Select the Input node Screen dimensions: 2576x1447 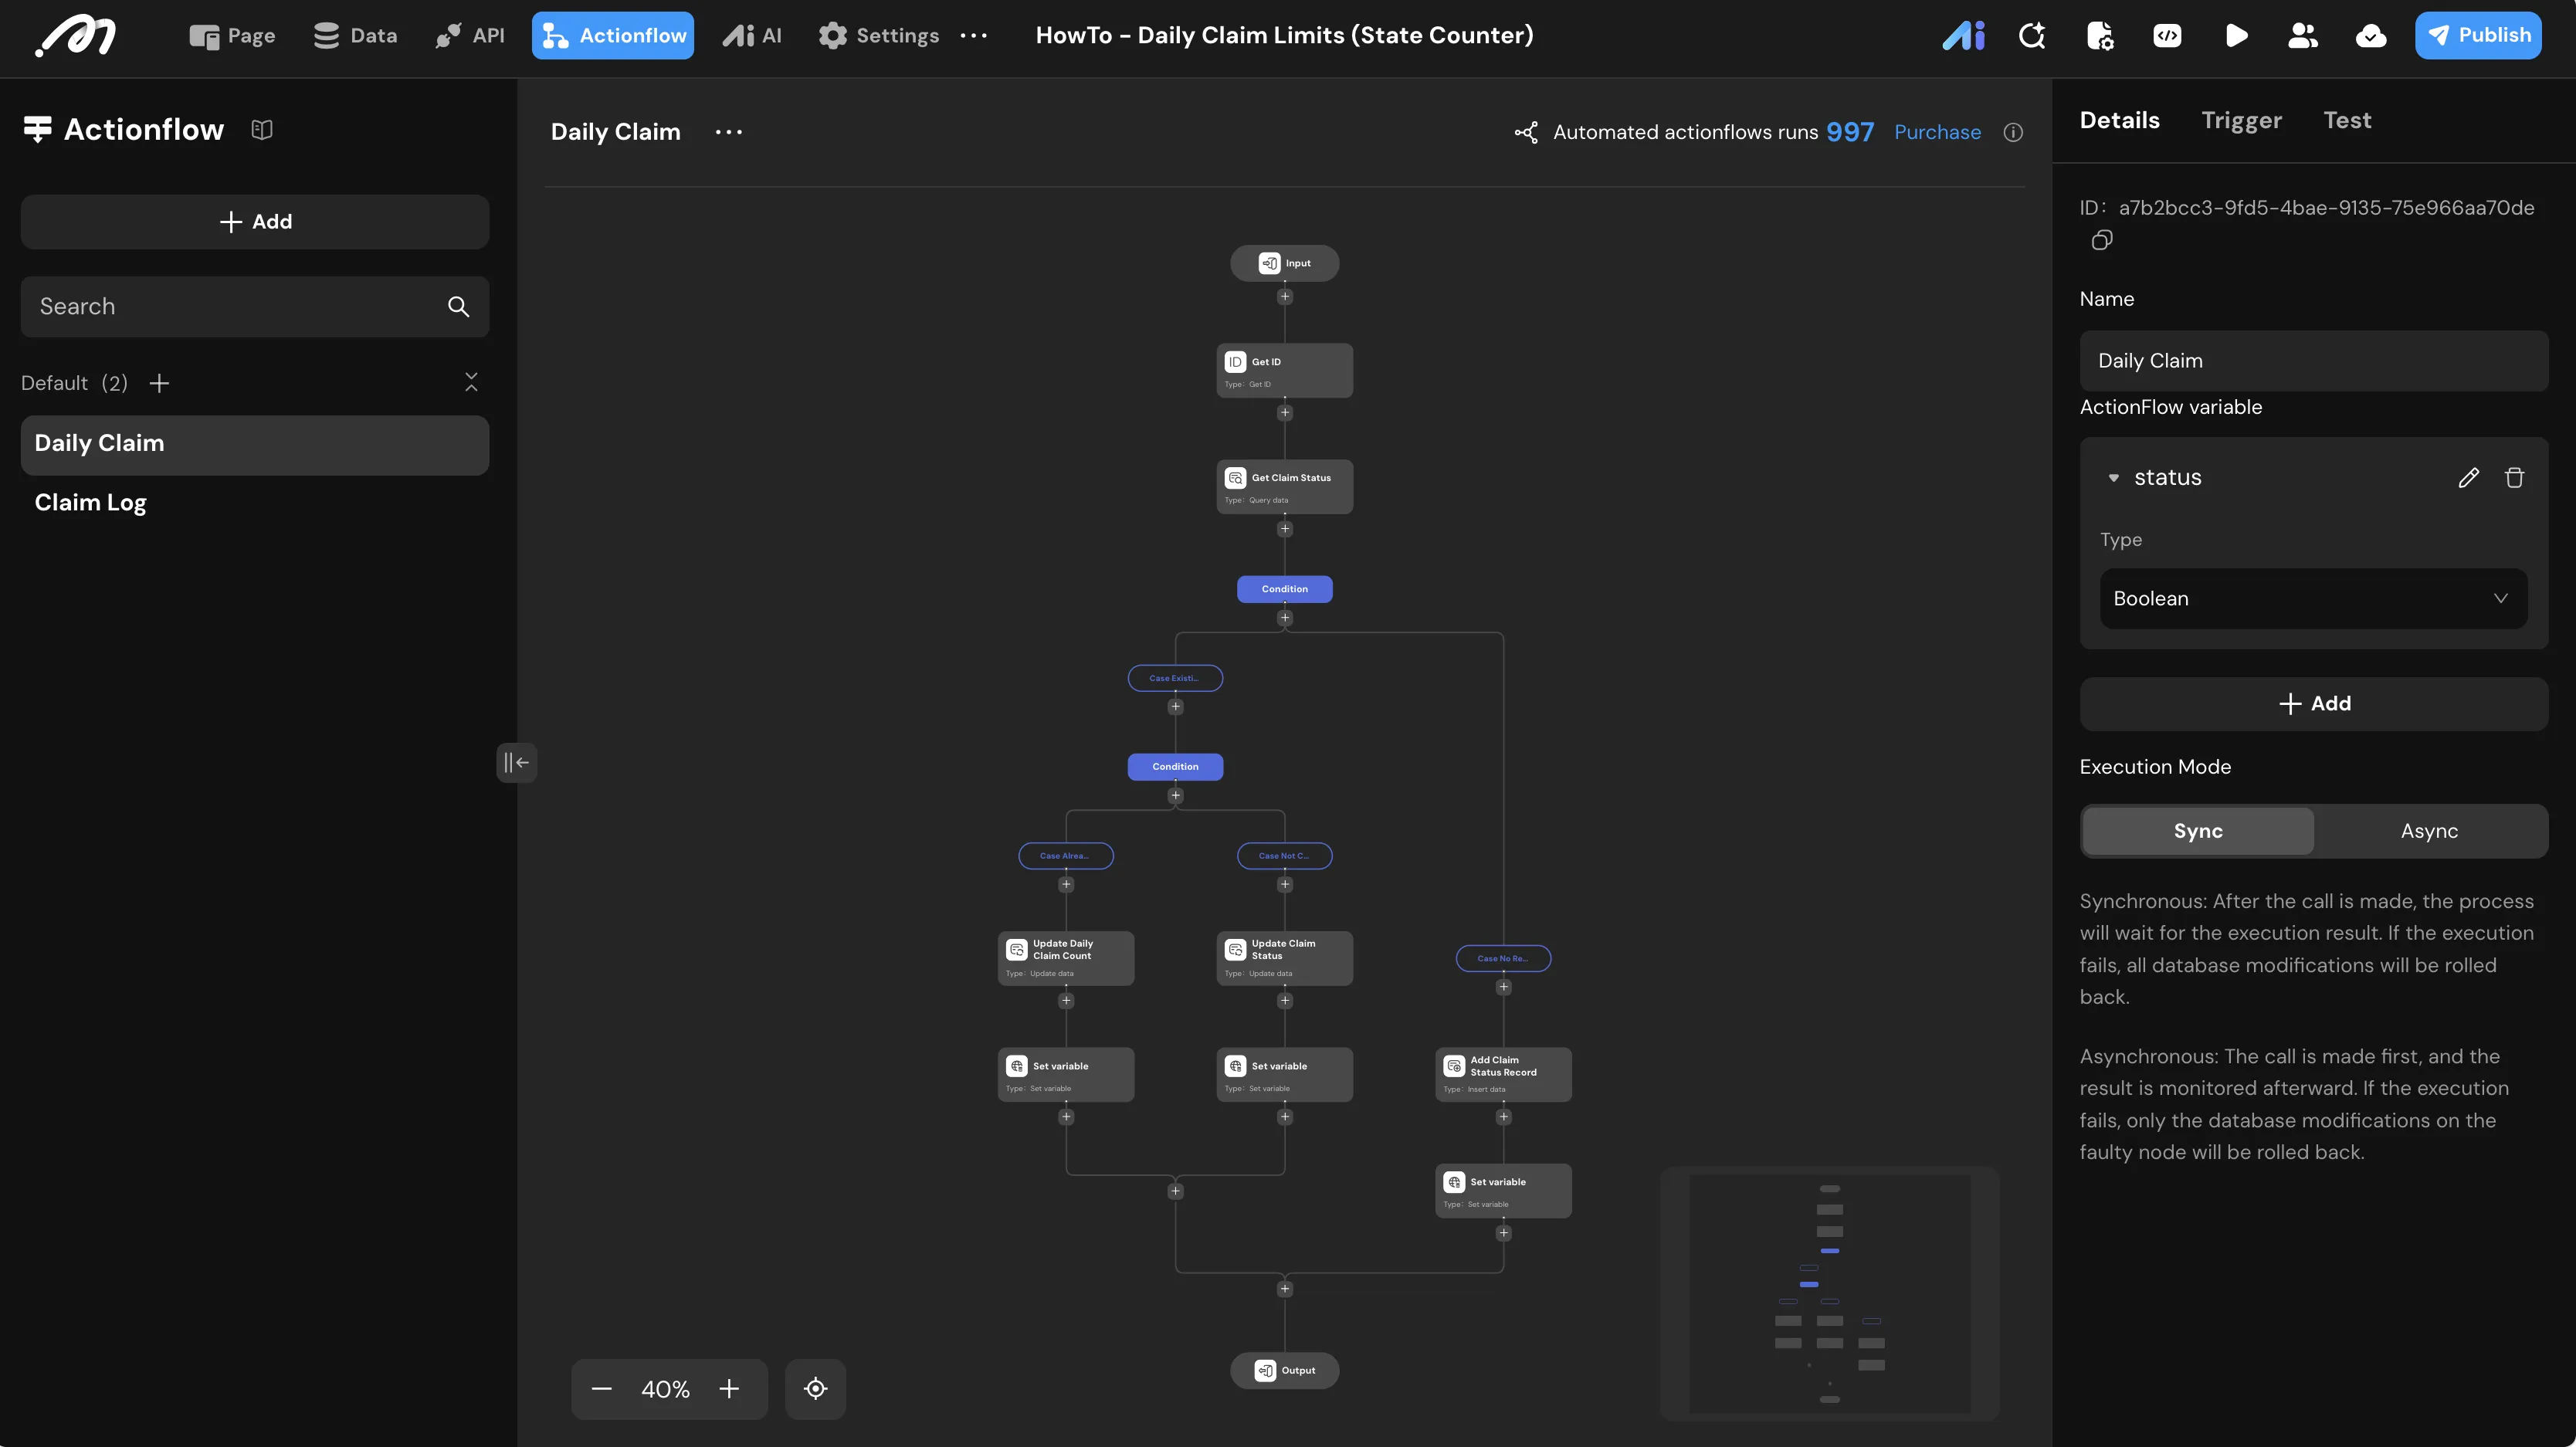(x=1284, y=263)
